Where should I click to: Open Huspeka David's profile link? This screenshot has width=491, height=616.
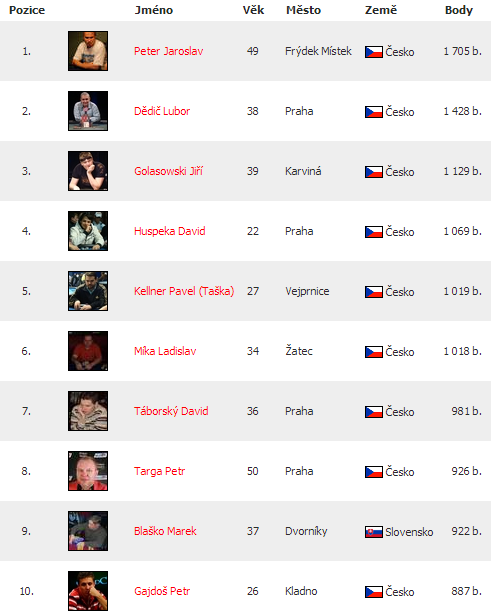(x=170, y=231)
